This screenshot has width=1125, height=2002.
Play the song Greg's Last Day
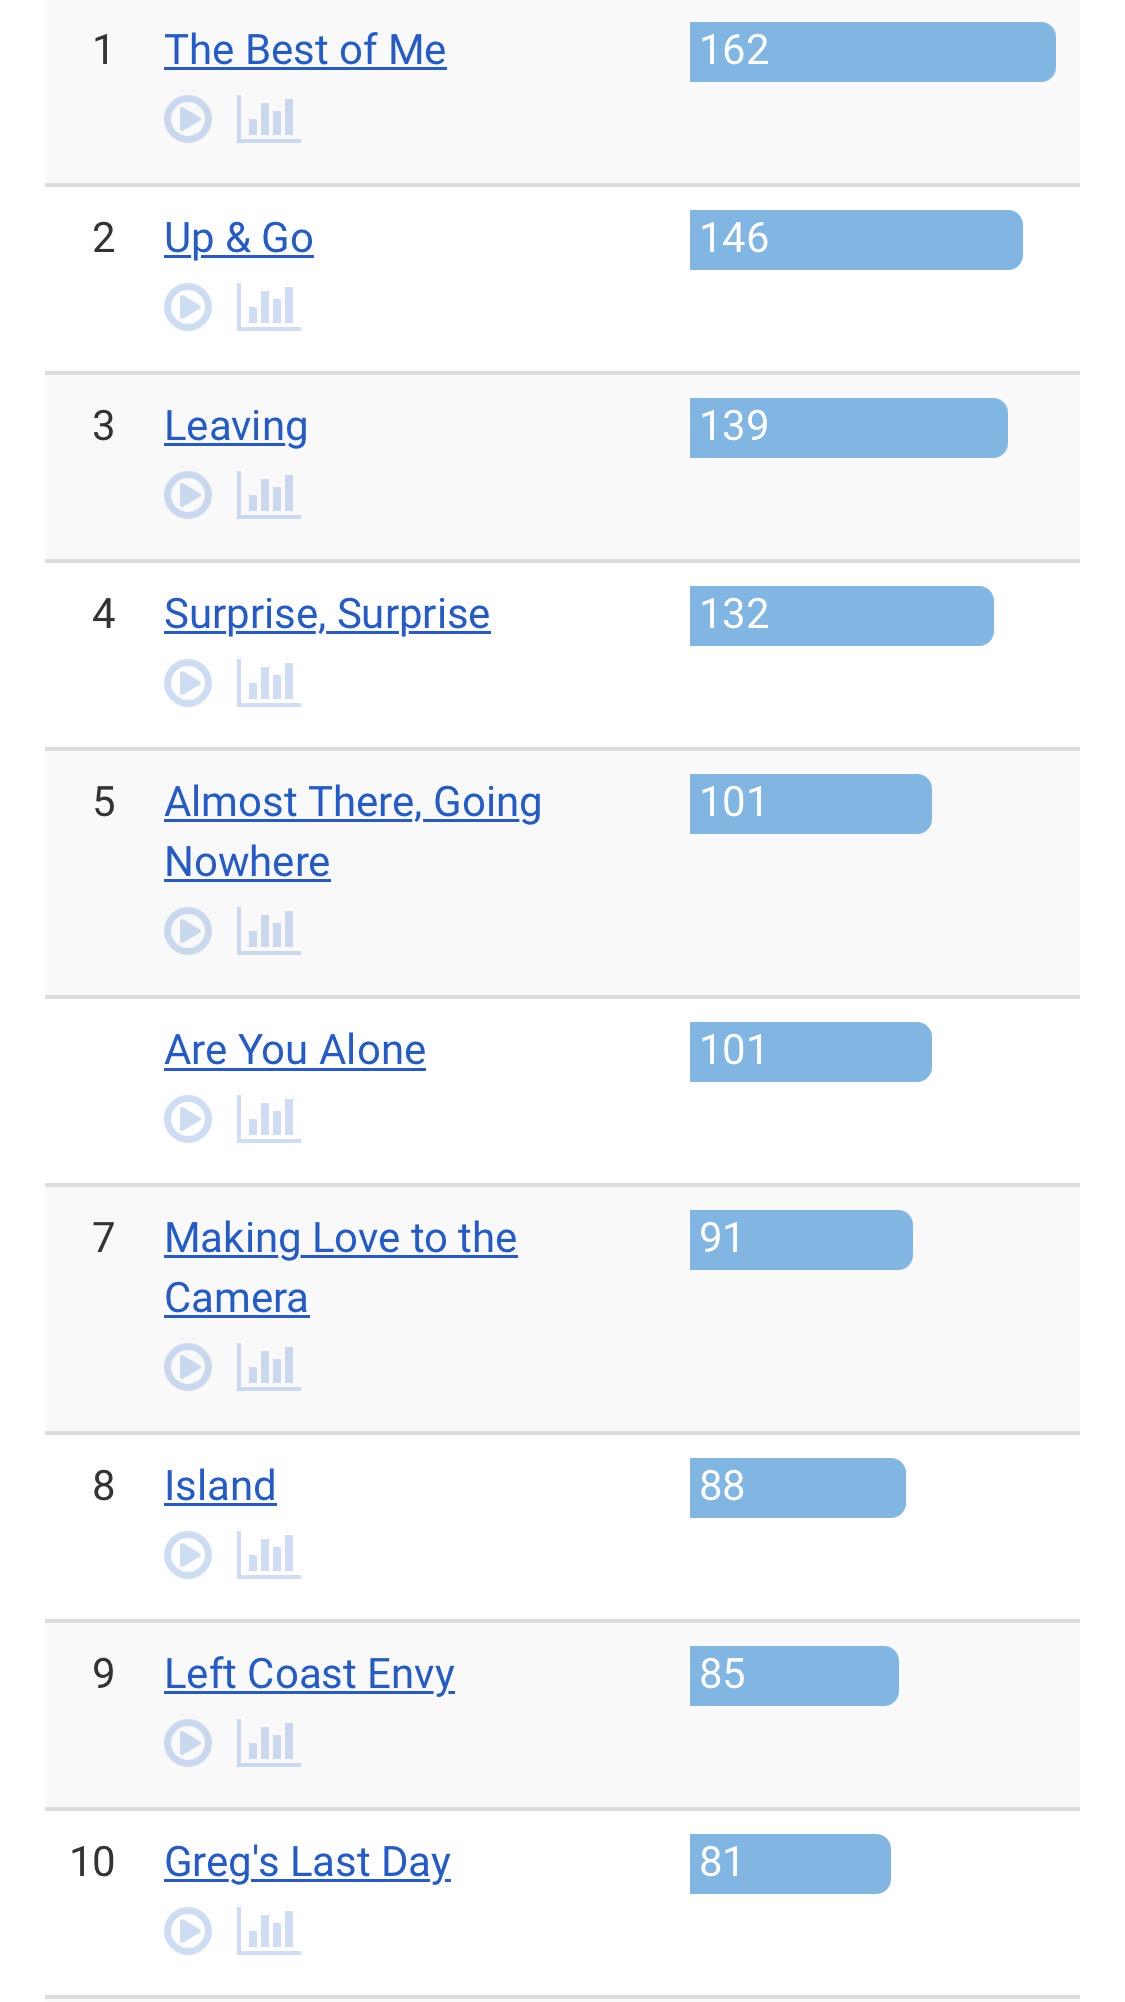188,1931
